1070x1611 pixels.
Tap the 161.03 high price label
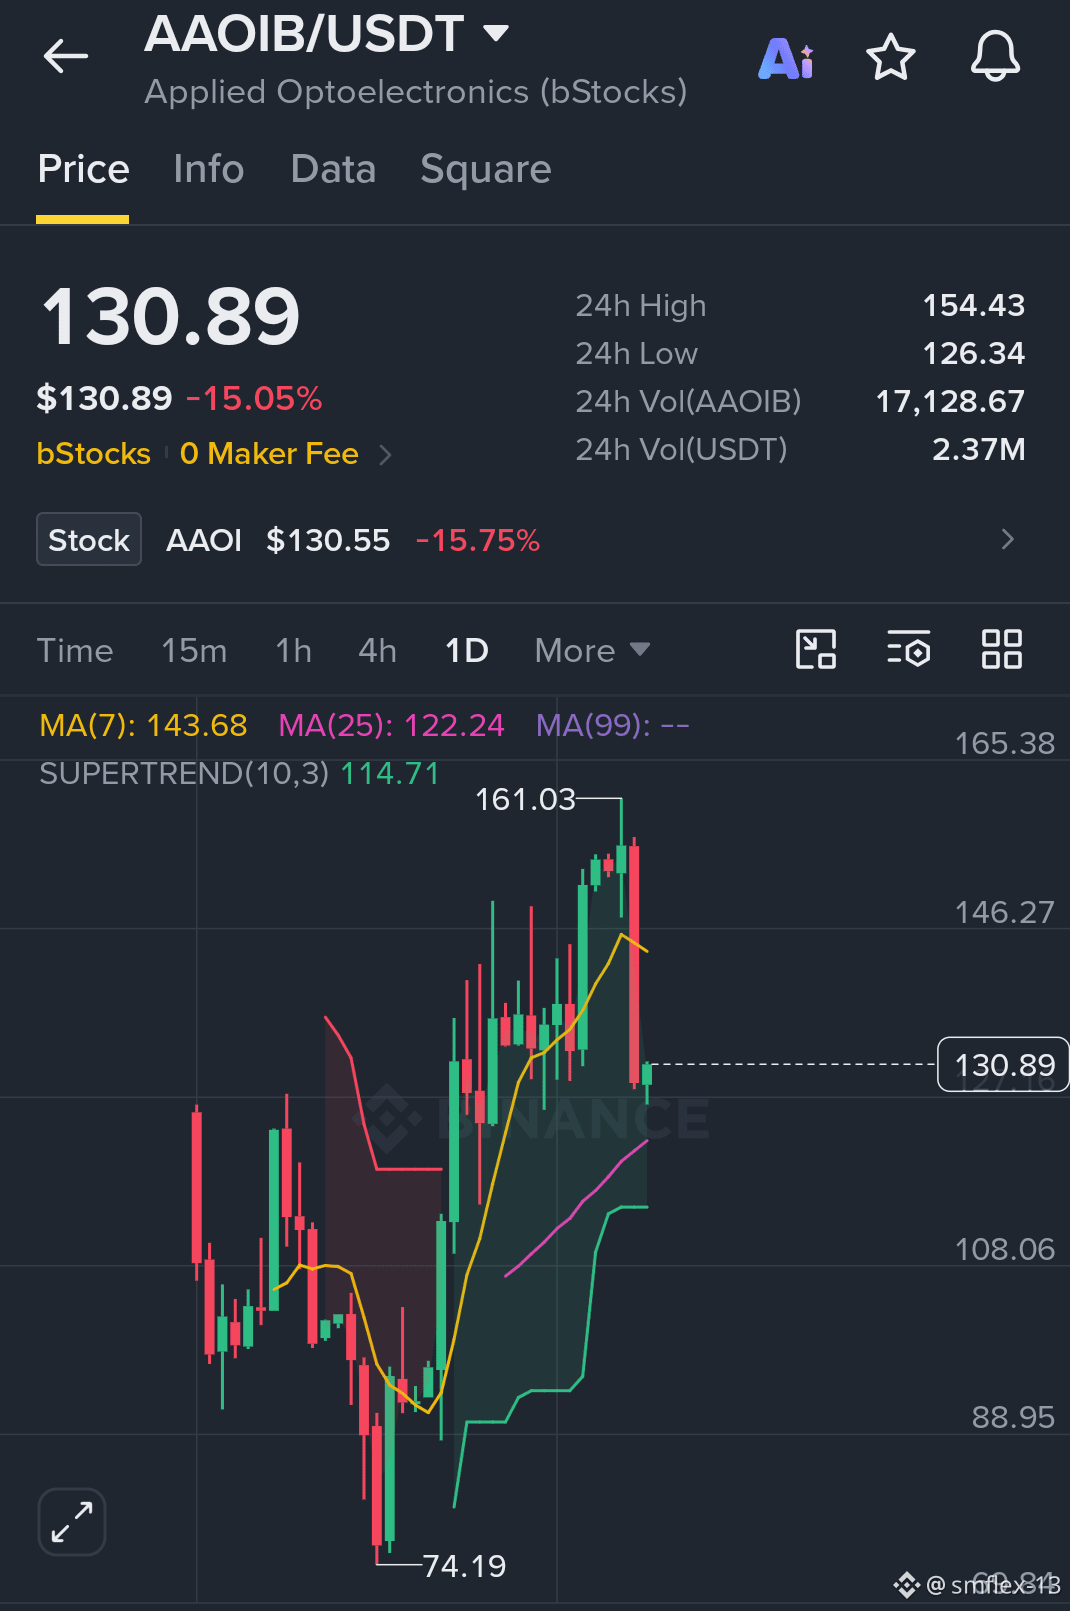coord(525,800)
